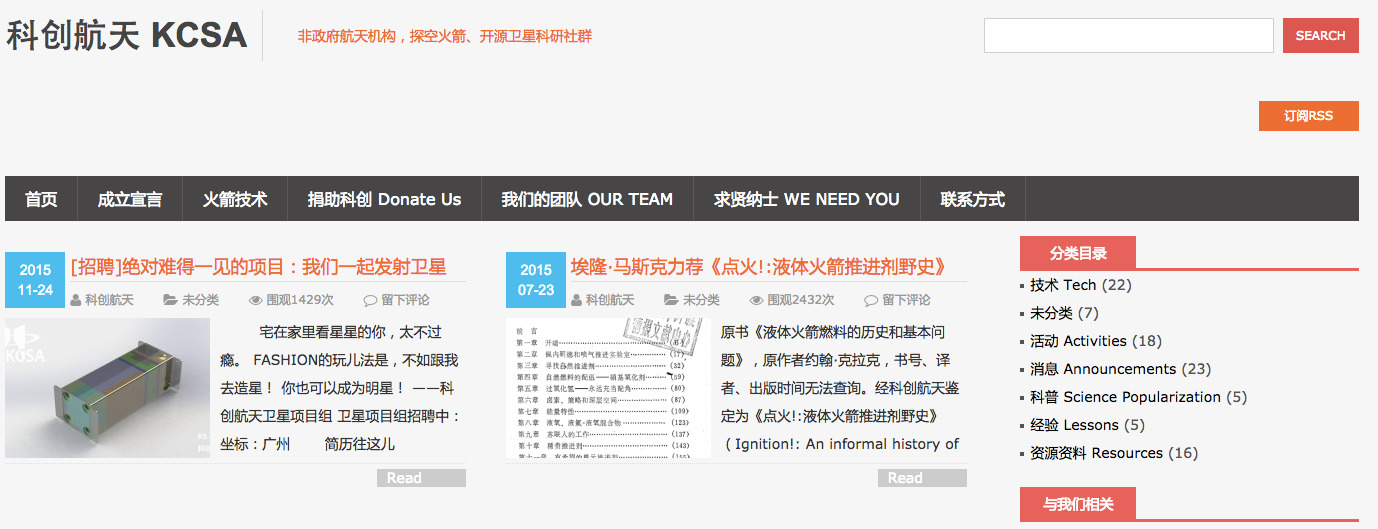Click the search text input field
Screen dimensions: 1378x529
coord(1128,36)
